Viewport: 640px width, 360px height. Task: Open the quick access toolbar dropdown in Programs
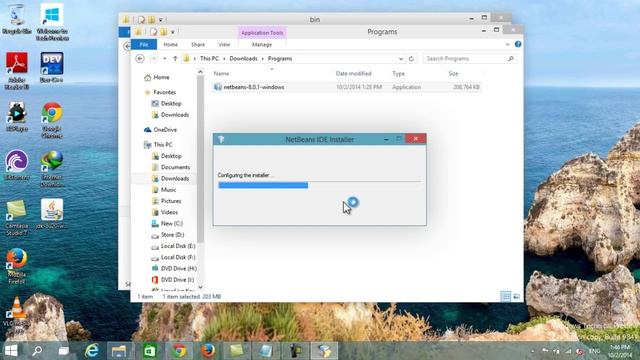(x=173, y=32)
